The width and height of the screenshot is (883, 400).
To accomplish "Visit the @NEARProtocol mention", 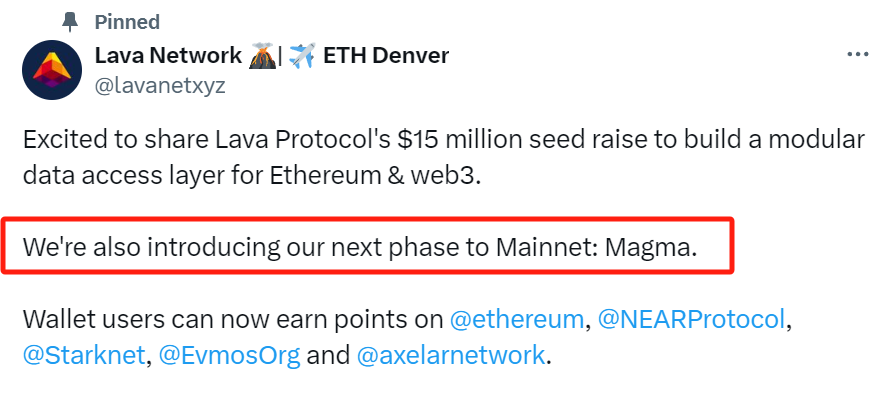I will [691, 319].
